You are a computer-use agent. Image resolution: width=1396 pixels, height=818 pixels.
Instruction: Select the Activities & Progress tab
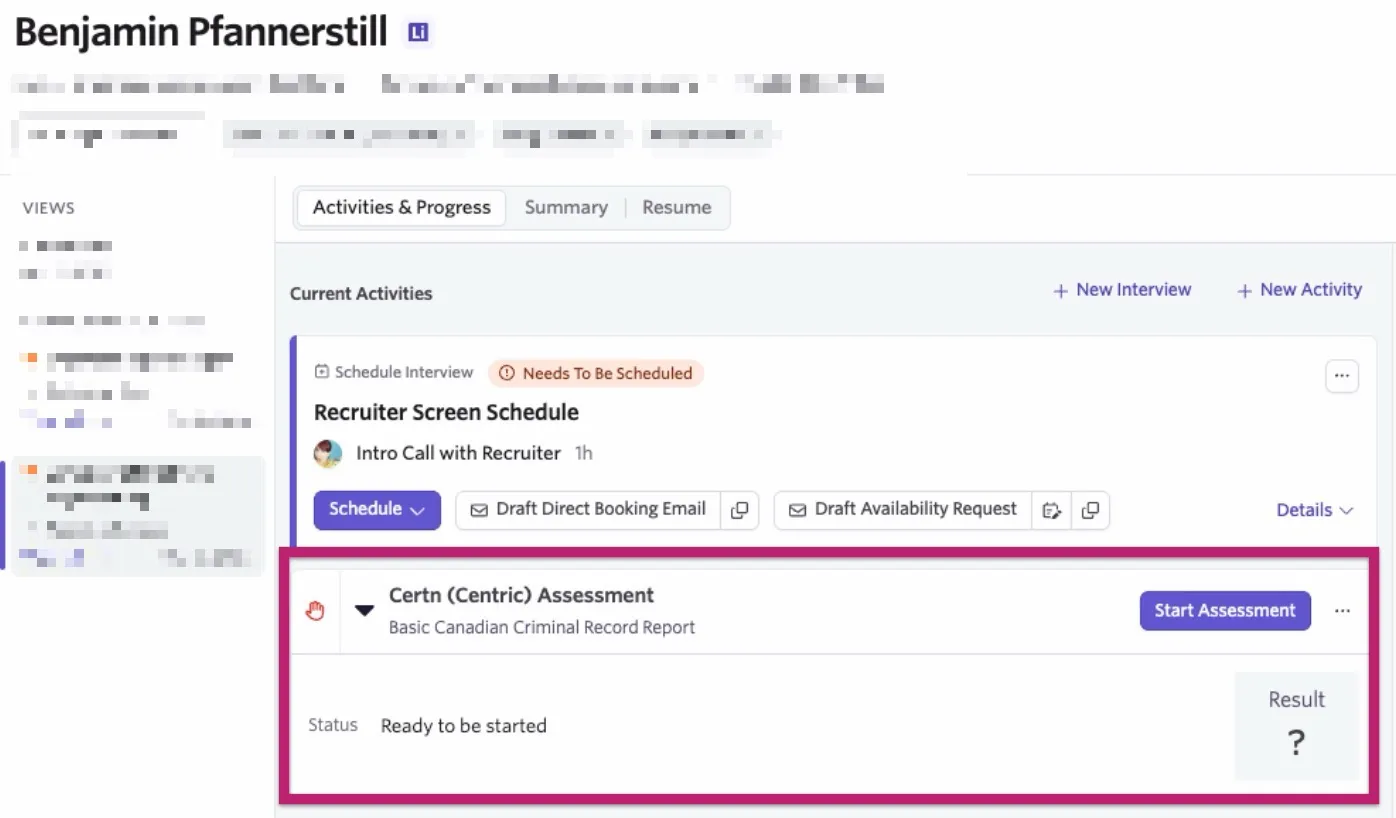[402, 208]
